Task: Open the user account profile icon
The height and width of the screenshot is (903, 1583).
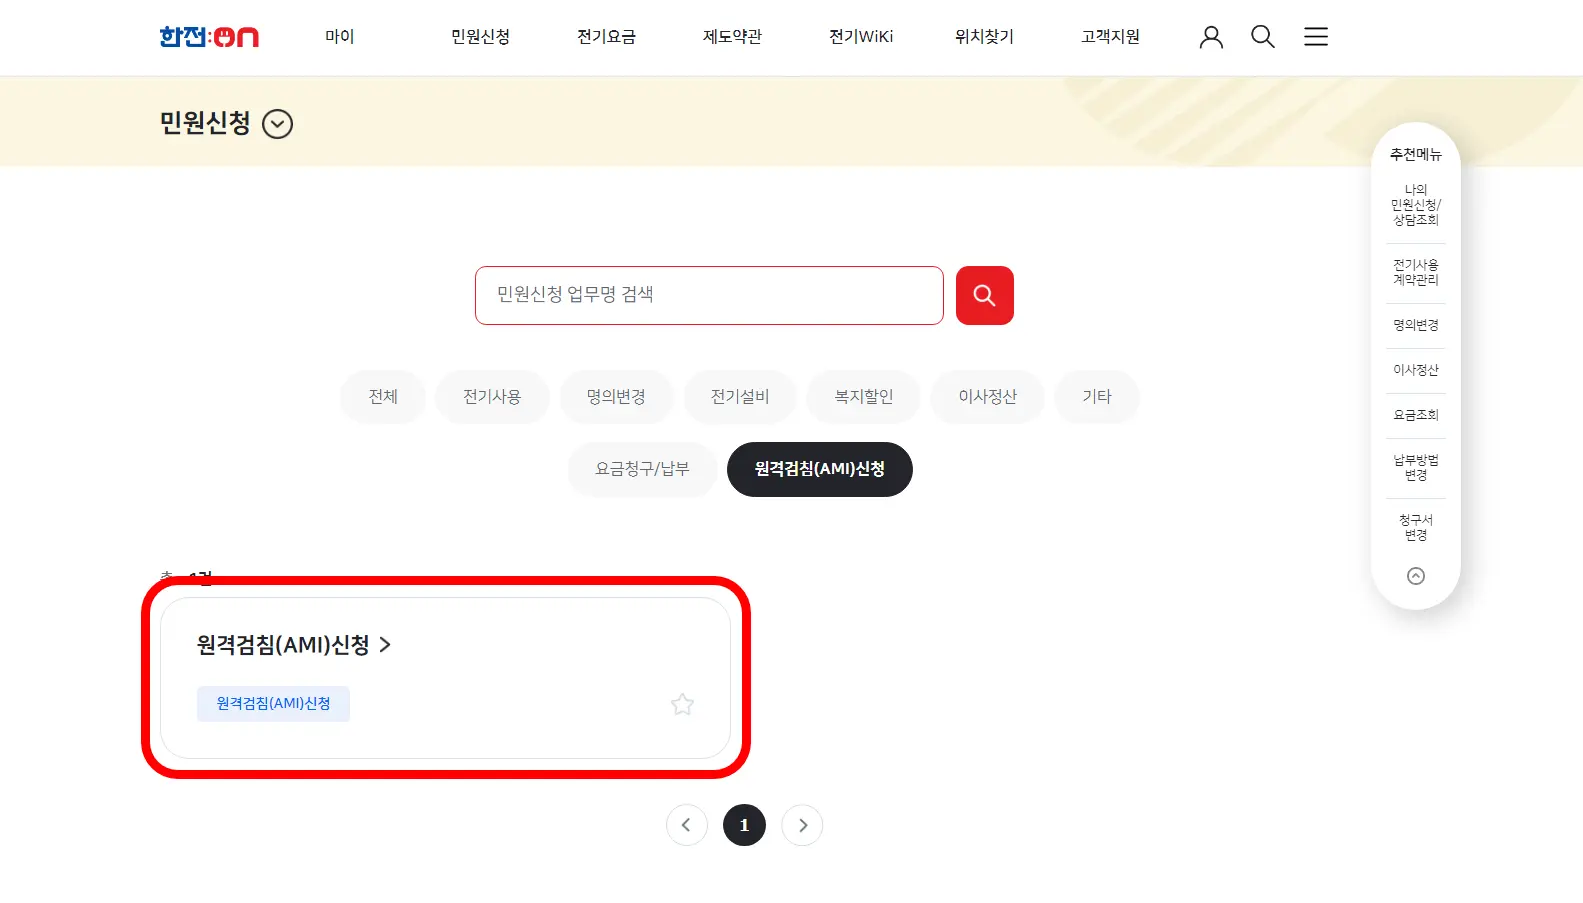Action: (x=1211, y=37)
